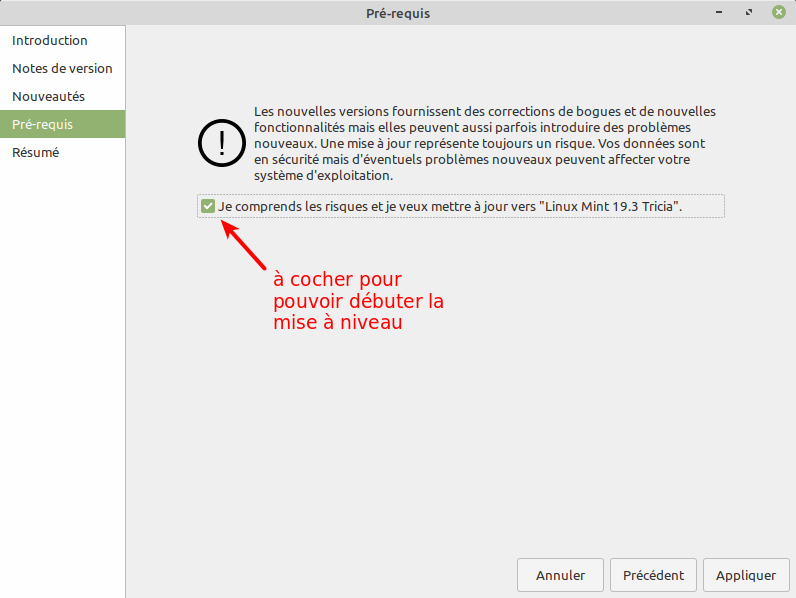The width and height of the screenshot is (796, 598).
Task: Open the Introduction step in sidebar
Action: (x=50, y=41)
